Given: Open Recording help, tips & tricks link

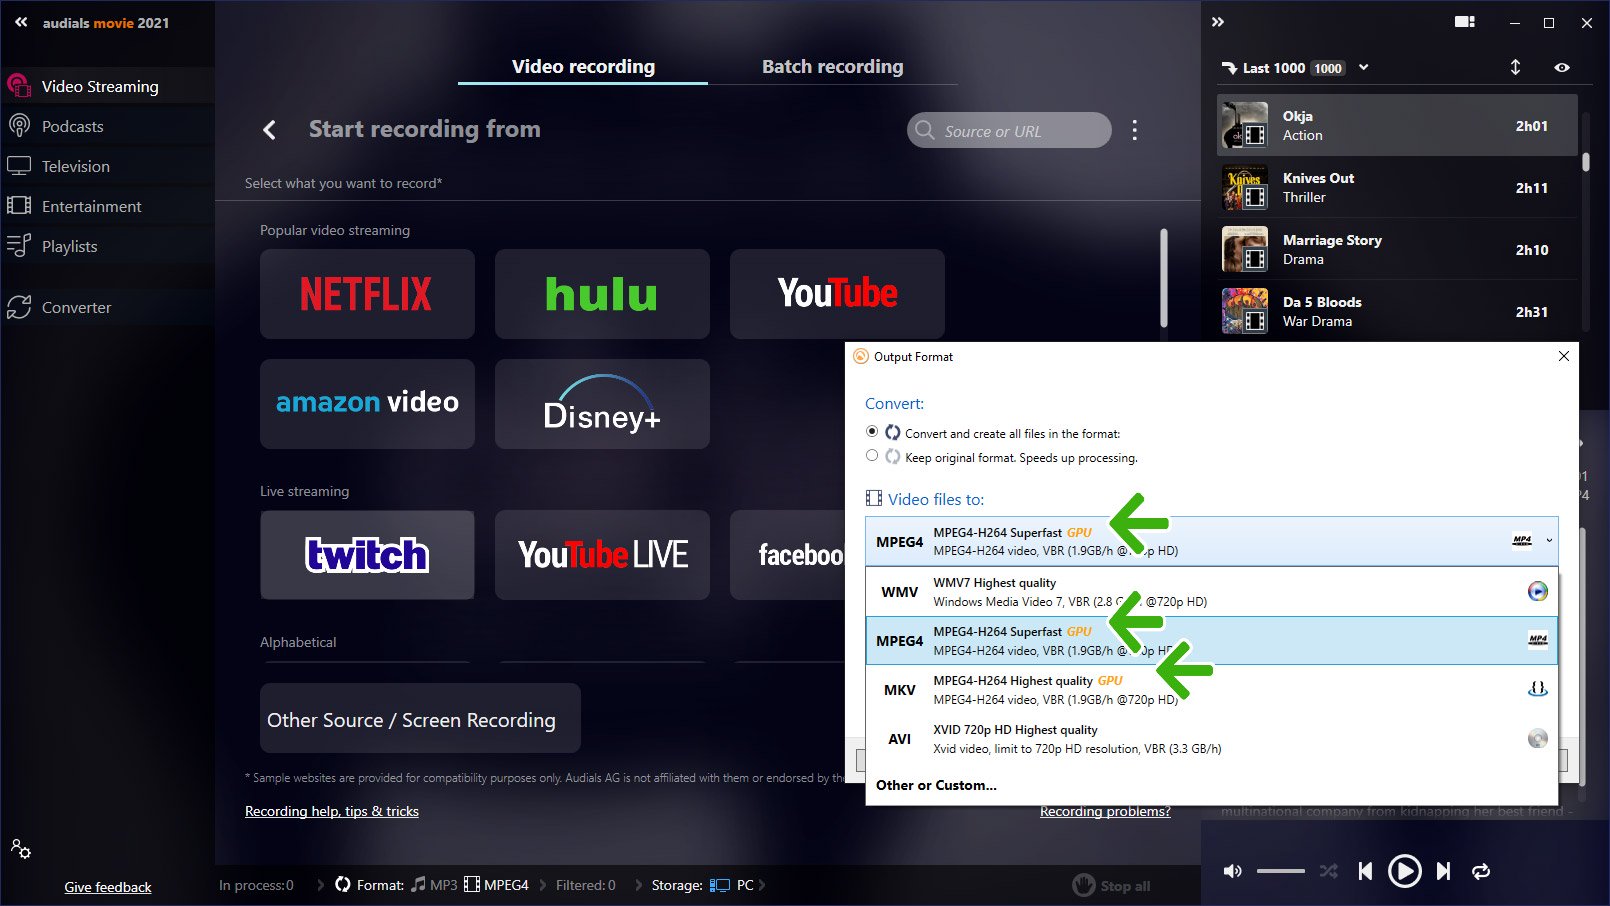Looking at the screenshot, I should tap(331, 811).
